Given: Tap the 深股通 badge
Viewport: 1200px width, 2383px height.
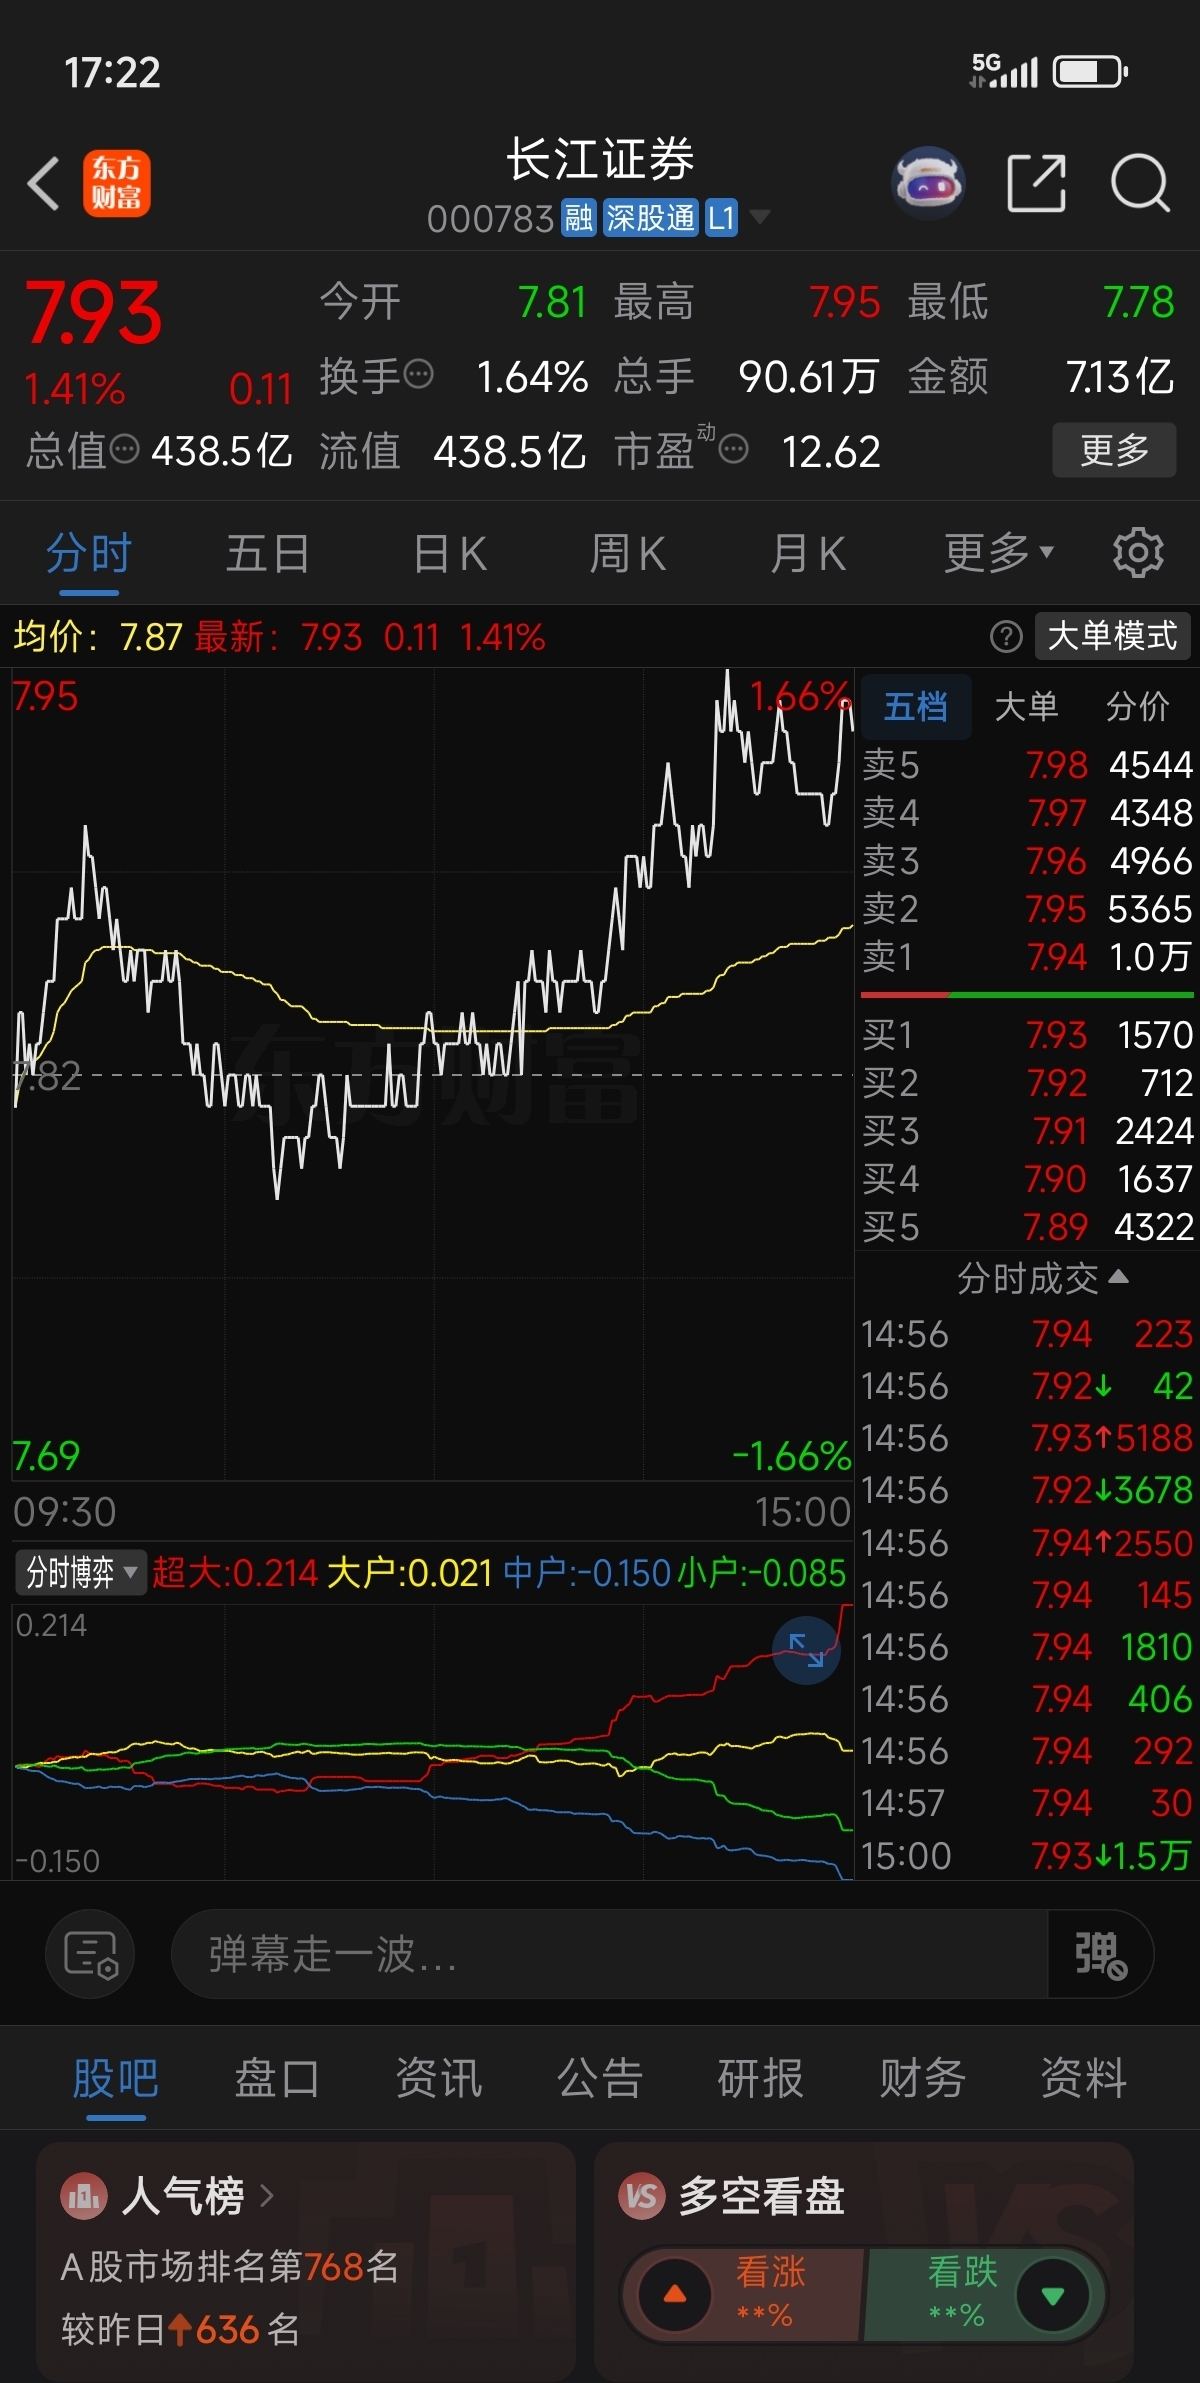Looking at the screenshot, I should pyautogui.click(x=650, y=217).
